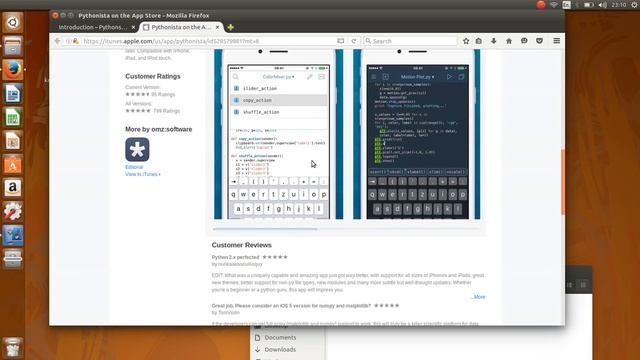640x360 pixels.
Task: Bookmark this page with the star icon
Action: [x=466, y=41]
